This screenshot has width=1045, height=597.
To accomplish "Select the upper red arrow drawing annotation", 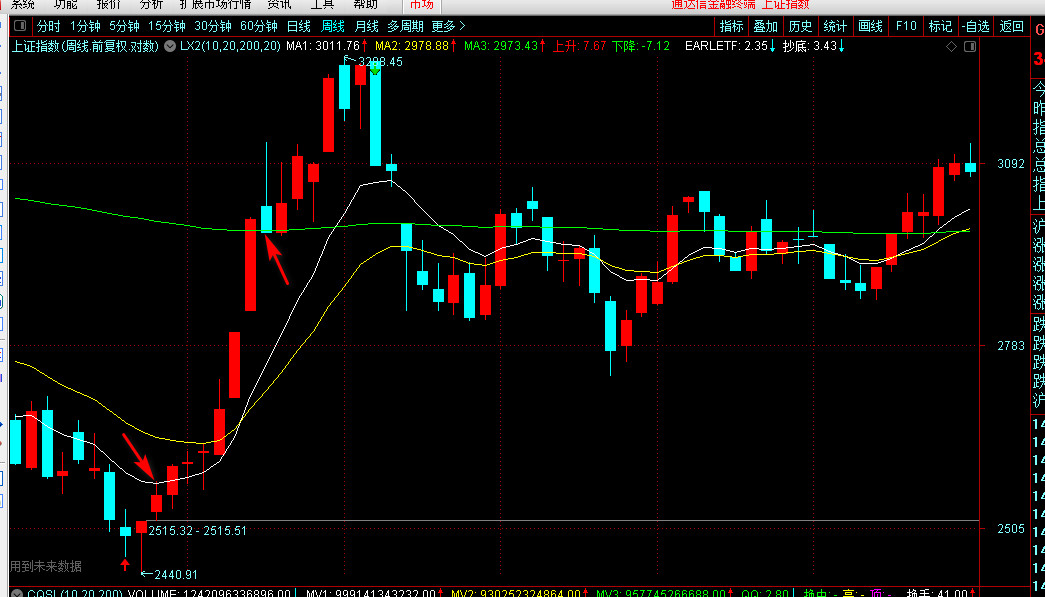I will pyautogui.click(x=277, y=259).
